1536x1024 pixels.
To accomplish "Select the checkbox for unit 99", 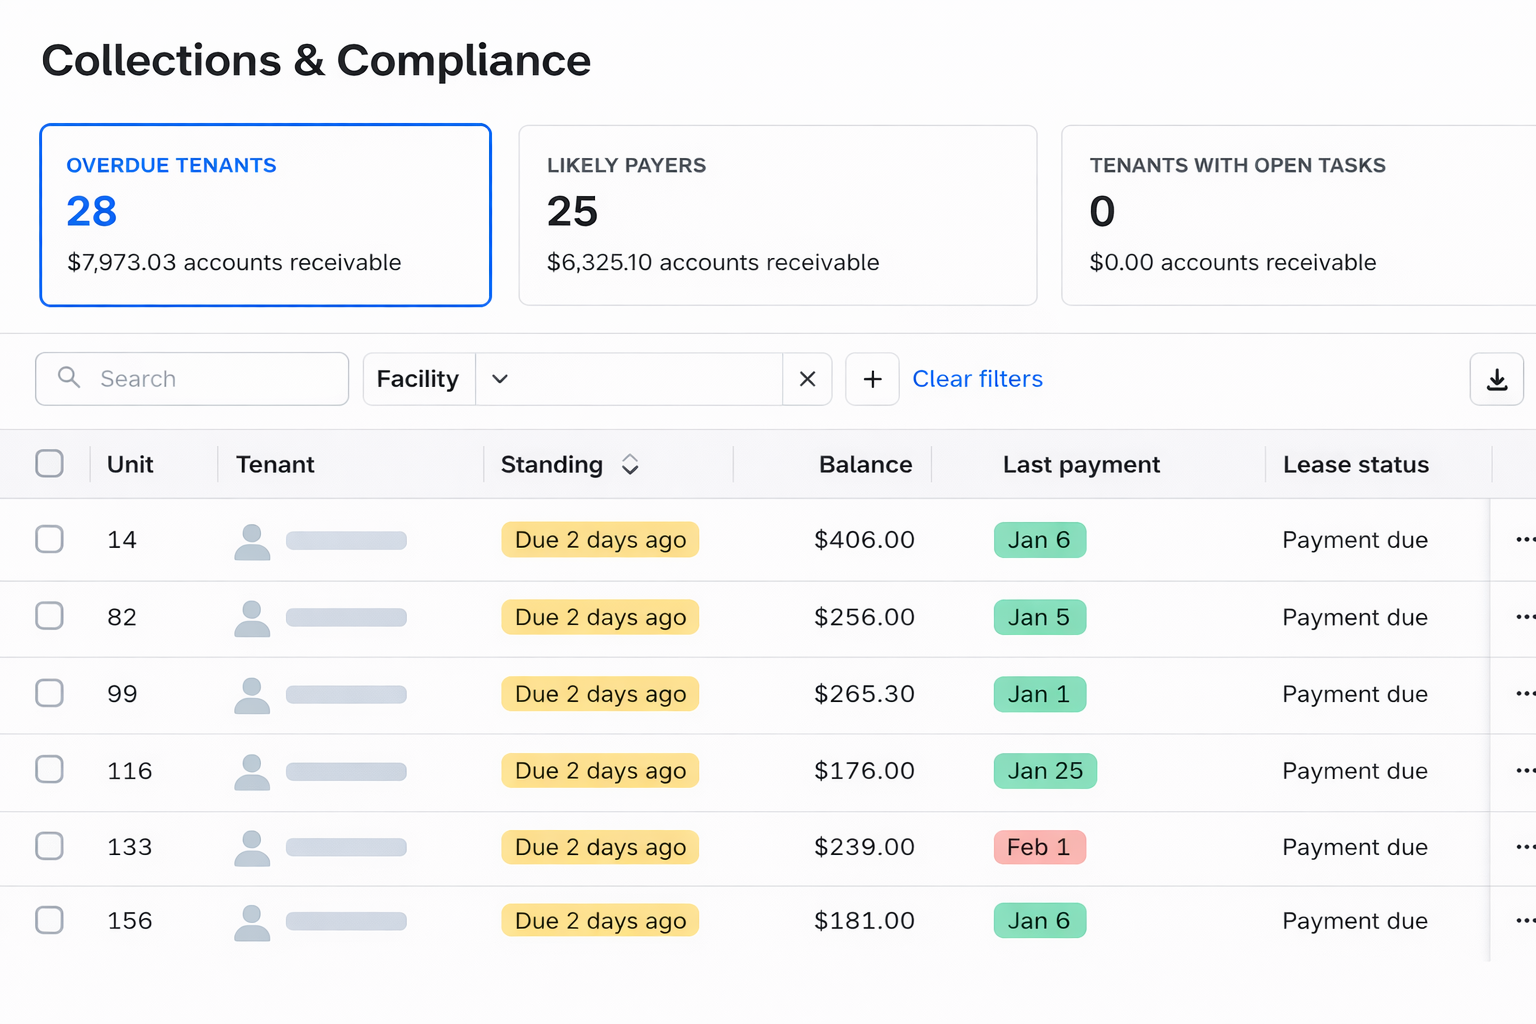I will [49, 693].
